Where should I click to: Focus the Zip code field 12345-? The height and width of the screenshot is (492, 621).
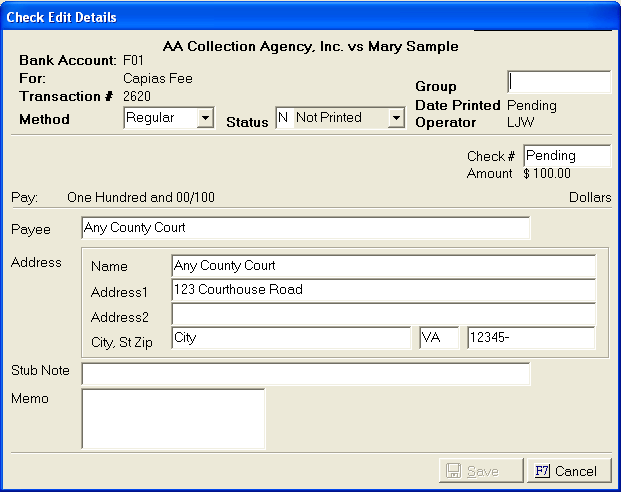coord(530,338)
